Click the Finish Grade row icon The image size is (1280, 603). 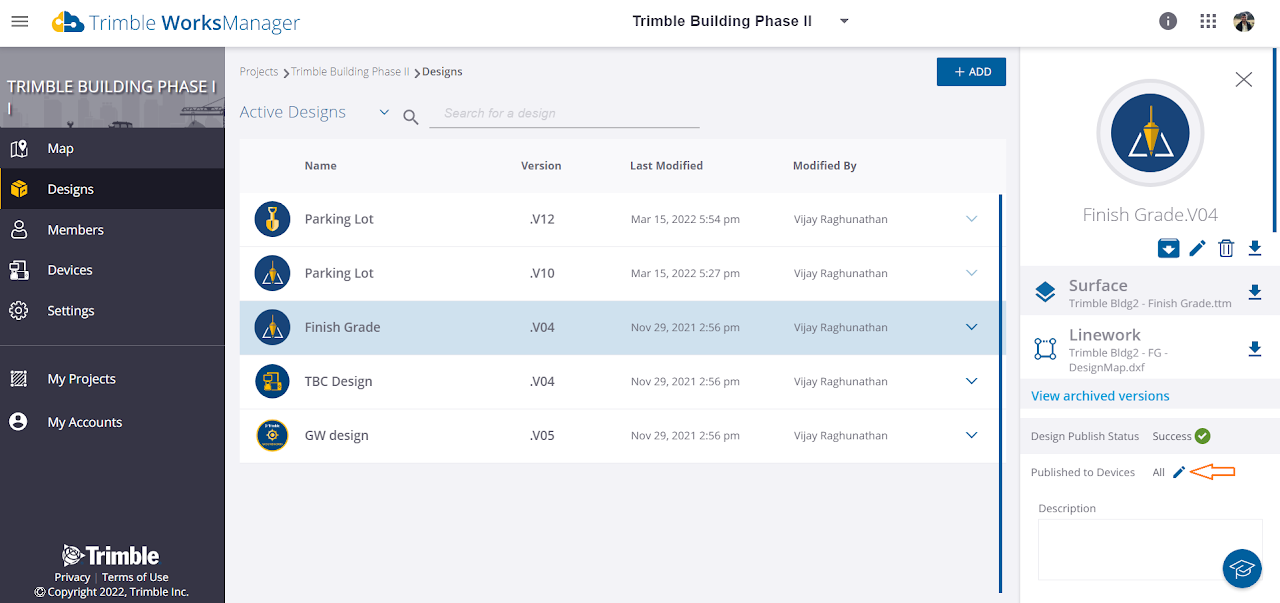tap(272, 327)
